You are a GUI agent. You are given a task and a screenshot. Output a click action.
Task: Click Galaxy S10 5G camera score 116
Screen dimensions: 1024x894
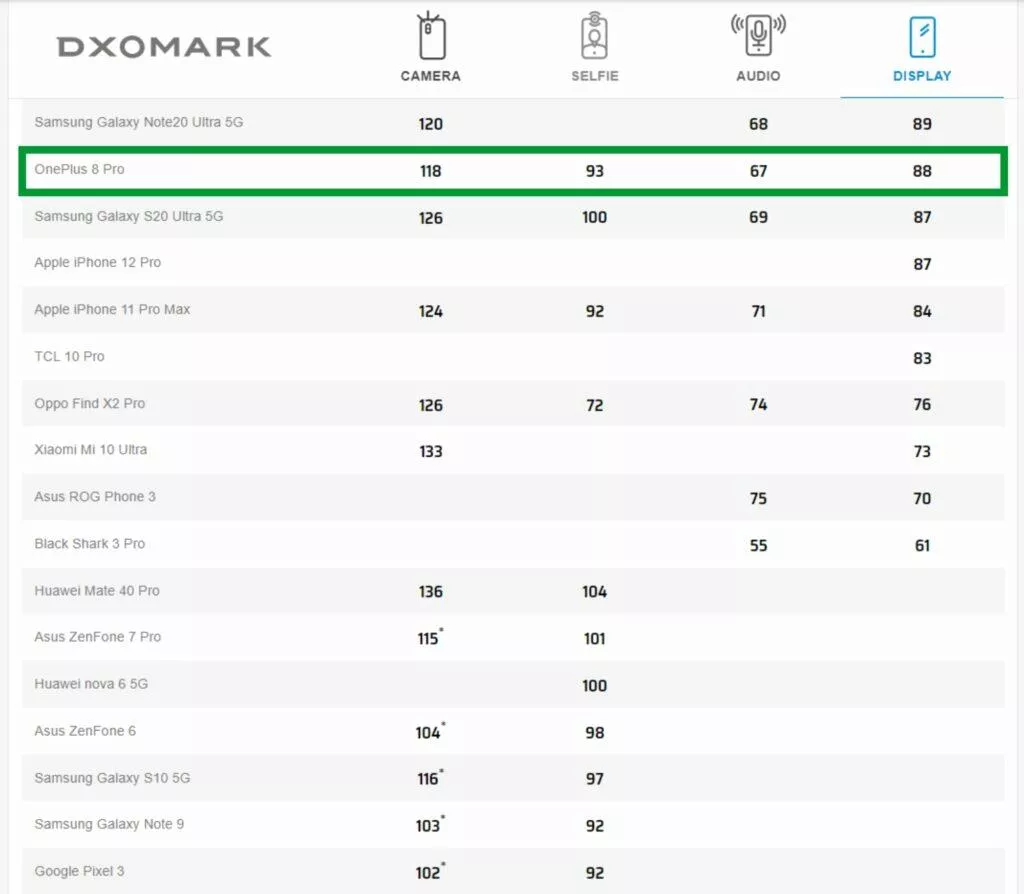click(430, 778)
